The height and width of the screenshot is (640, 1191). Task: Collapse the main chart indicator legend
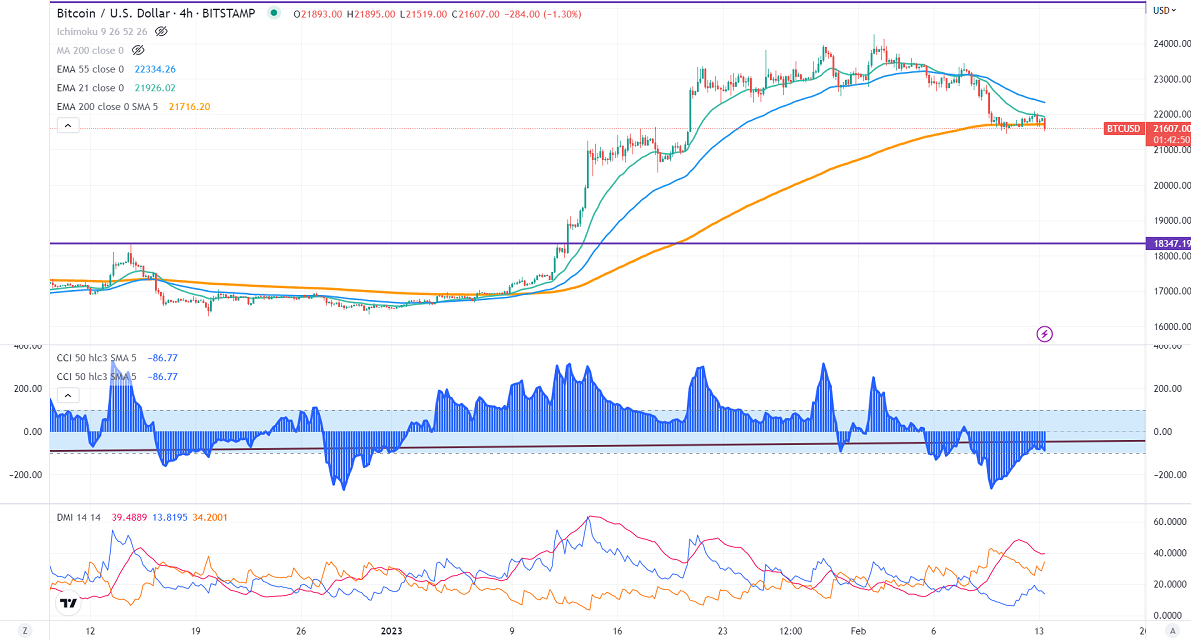click(x=67, y=126)
